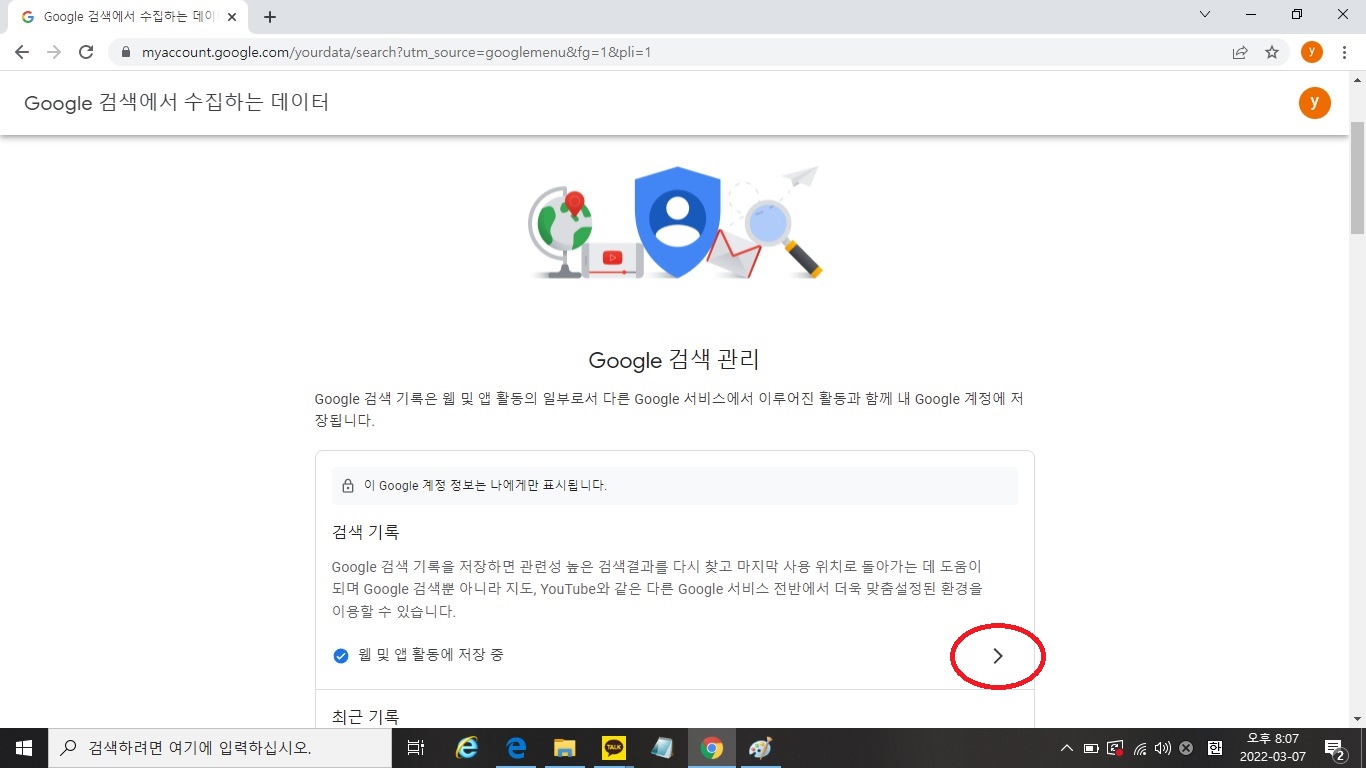Reload the current page
The image size is (1366, 768).
coord(86,52)
